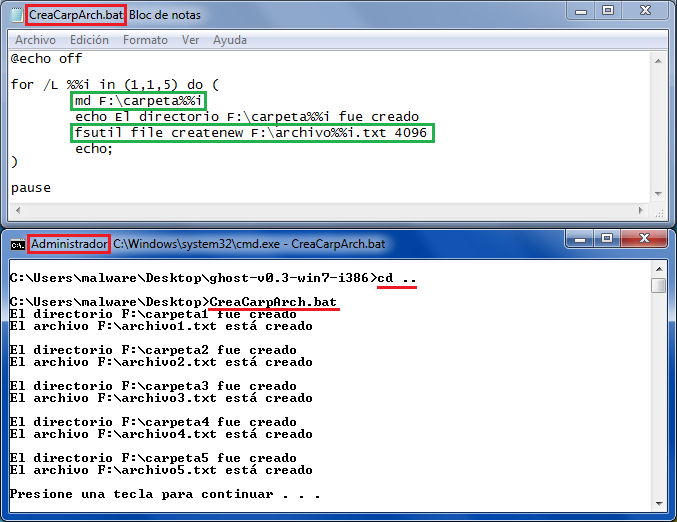
Task: Click Notepad vertical scrollbar up arrow
Action: pos(658,61)
